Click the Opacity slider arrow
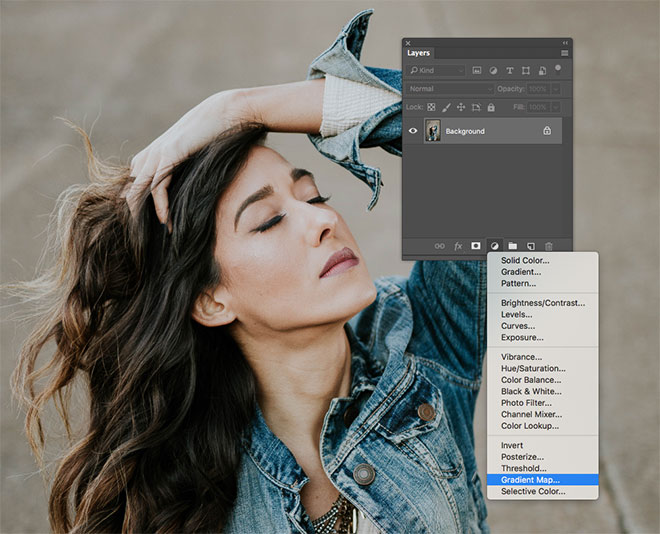The width and height of the screenshot is (660, 534). click(556, 89)
